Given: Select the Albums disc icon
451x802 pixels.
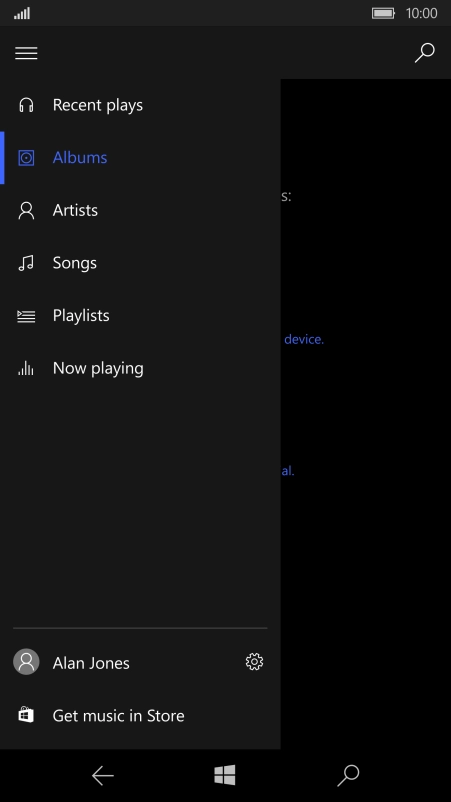Looking at the screenshot, I should coord(26,158).
